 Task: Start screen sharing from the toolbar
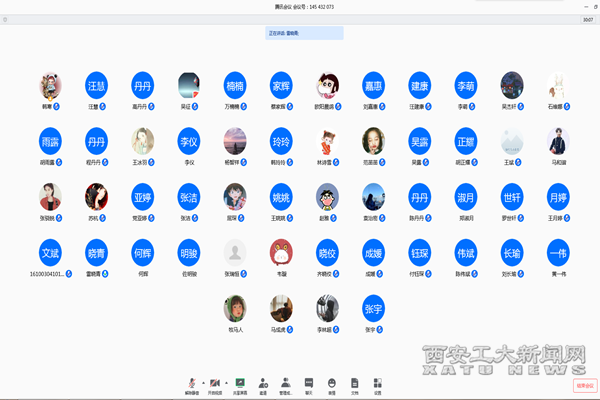pyautogui.click(x=240, y=383)
